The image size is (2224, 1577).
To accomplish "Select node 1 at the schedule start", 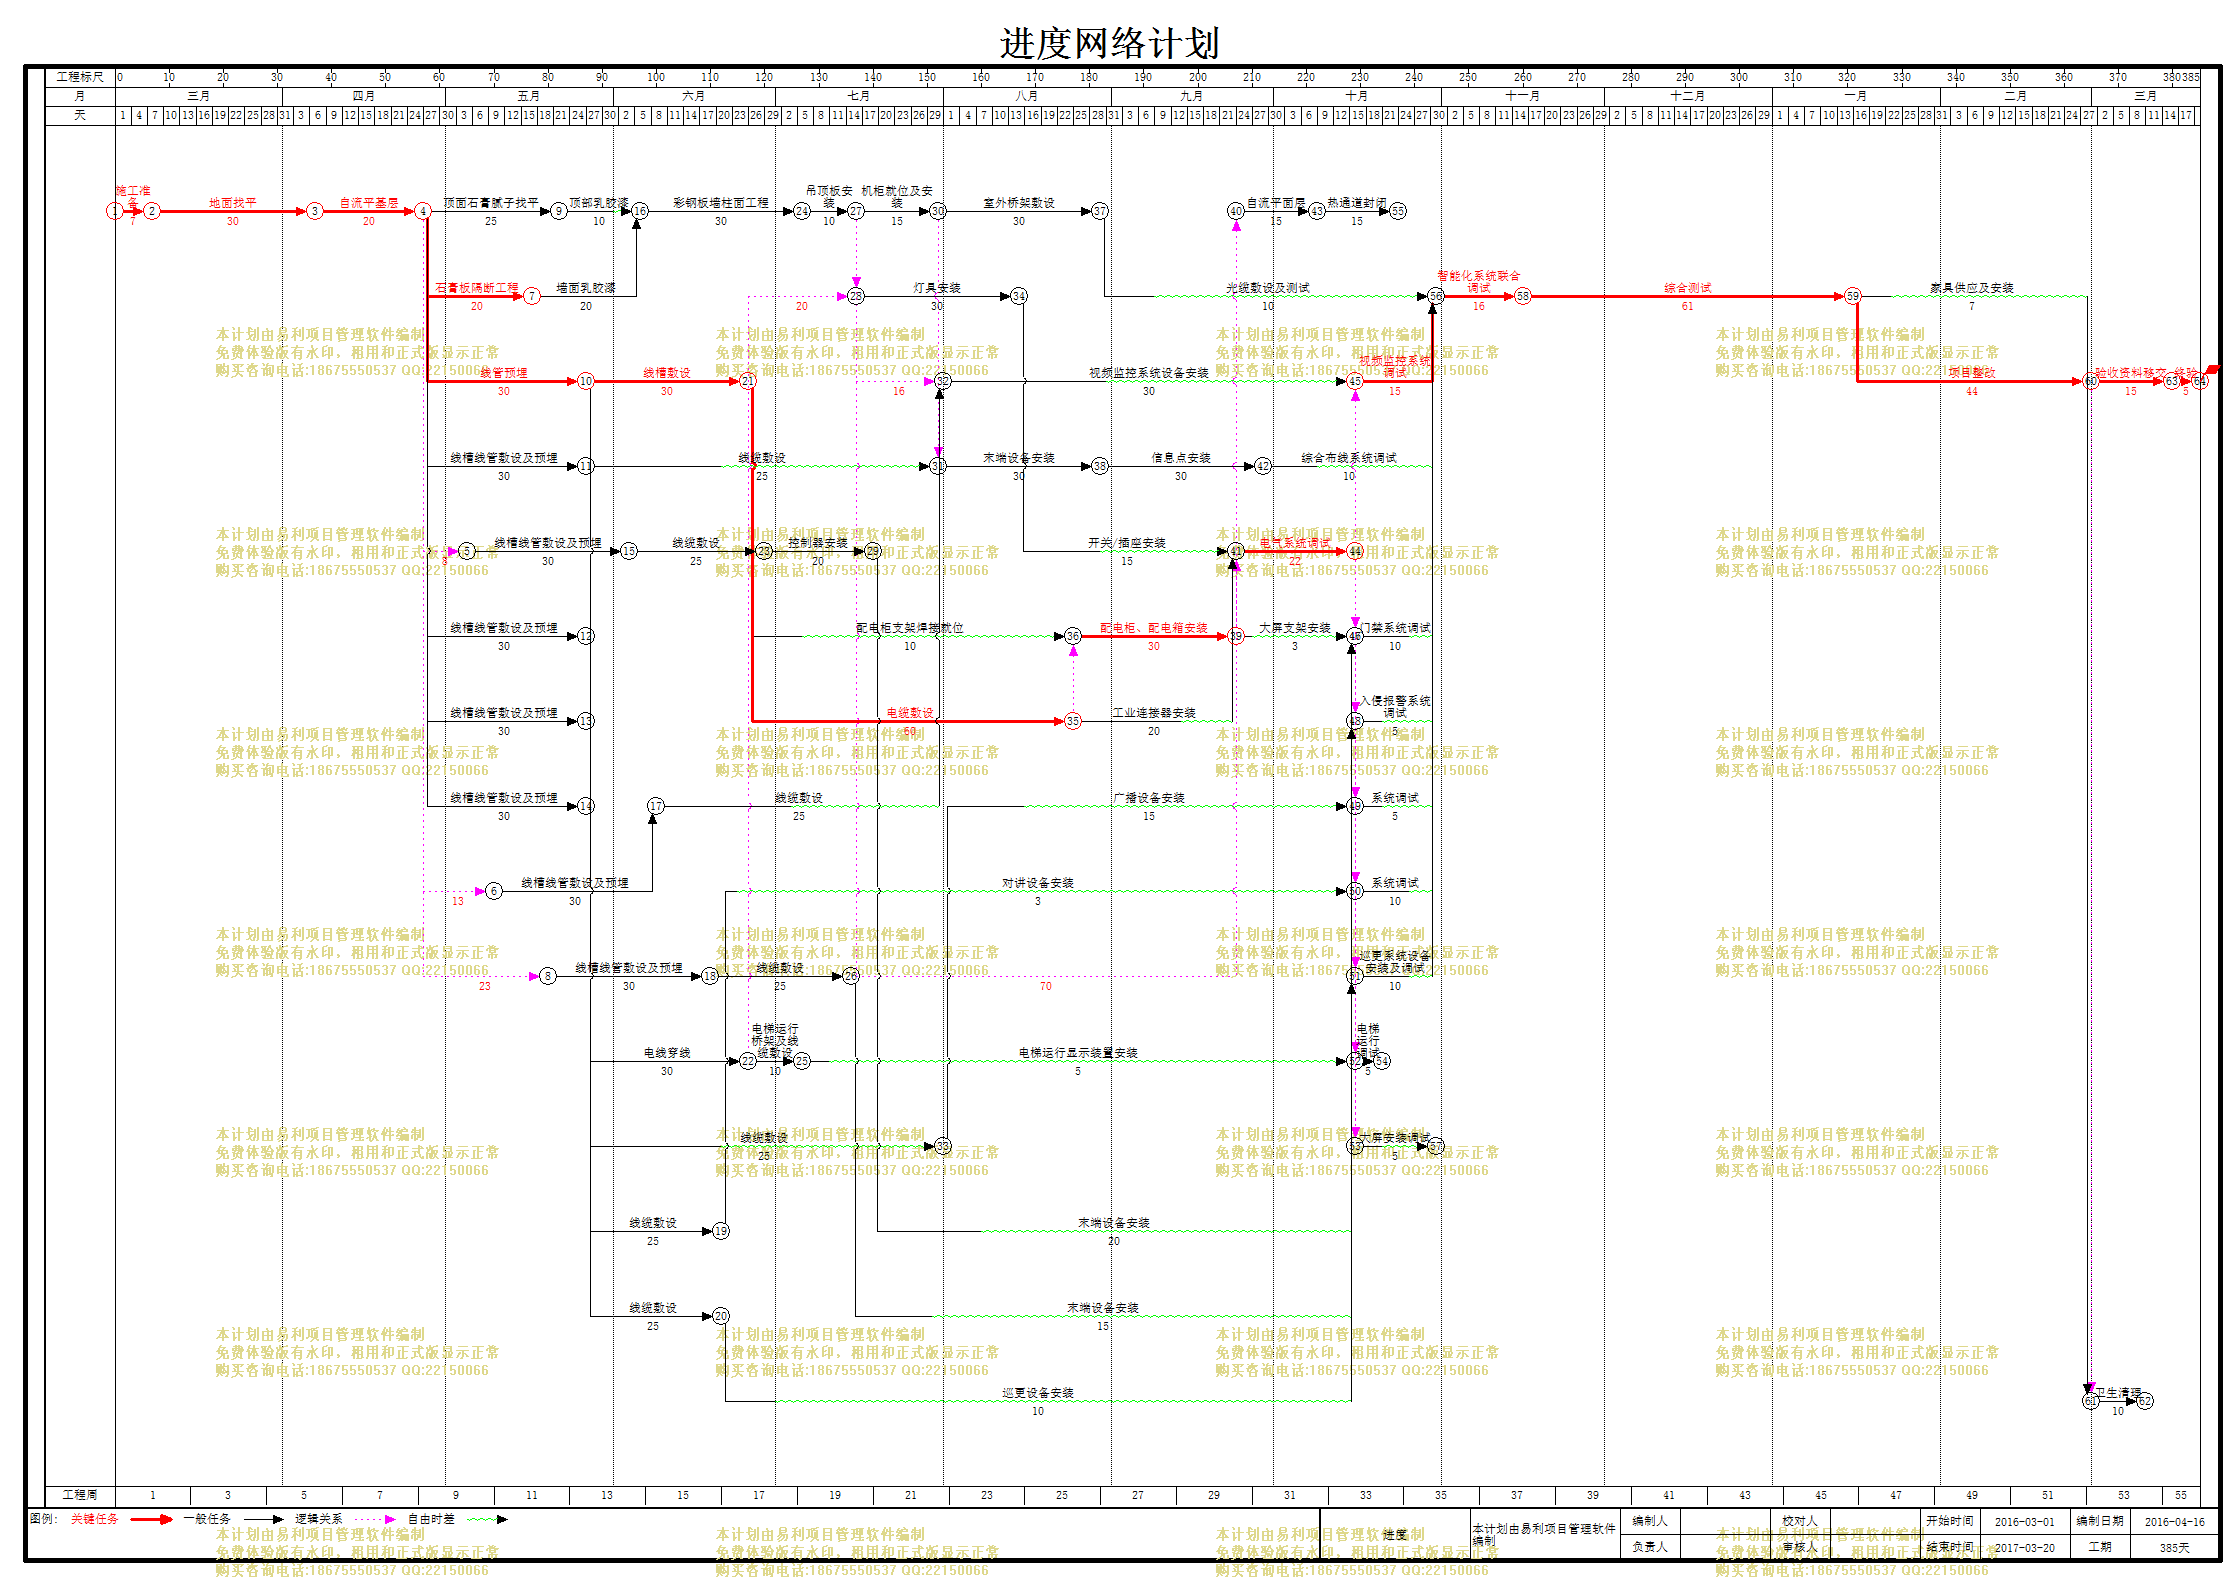I will click(x=115, y=211).
